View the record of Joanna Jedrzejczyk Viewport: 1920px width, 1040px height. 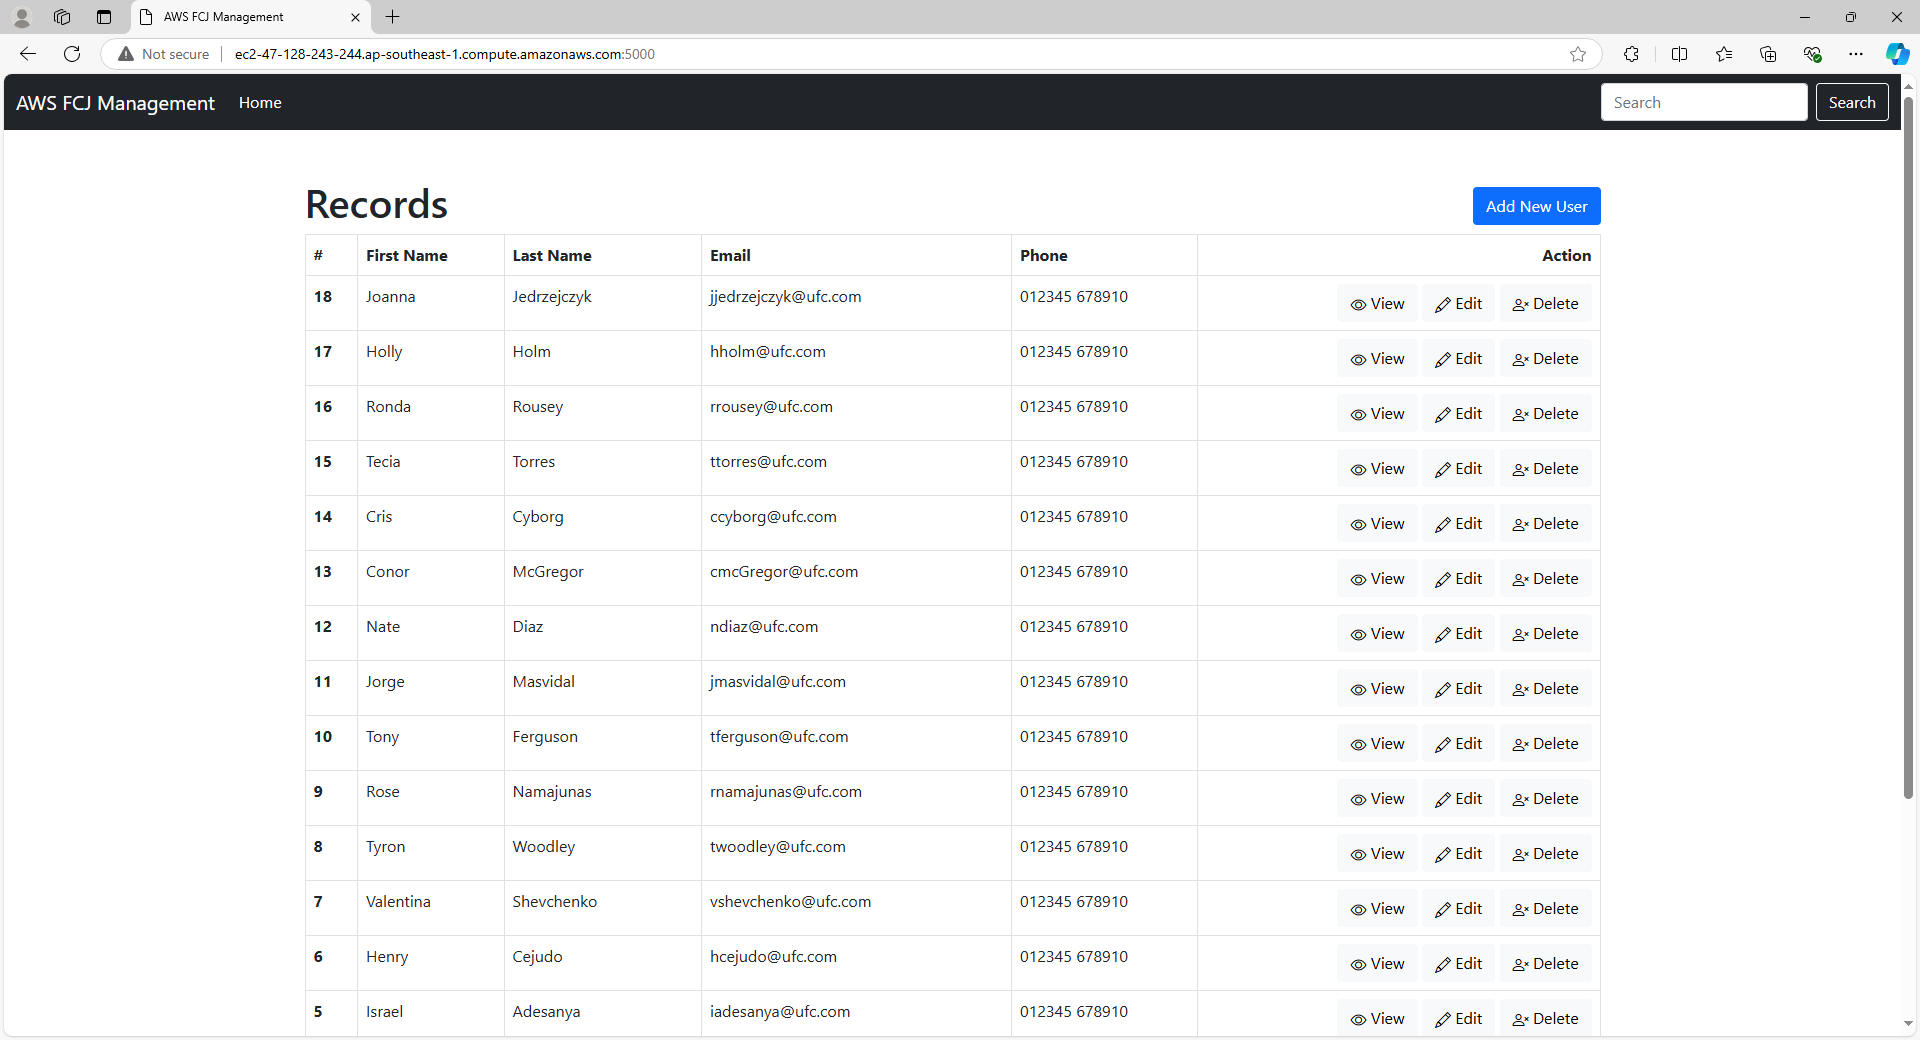point(1377,304)
